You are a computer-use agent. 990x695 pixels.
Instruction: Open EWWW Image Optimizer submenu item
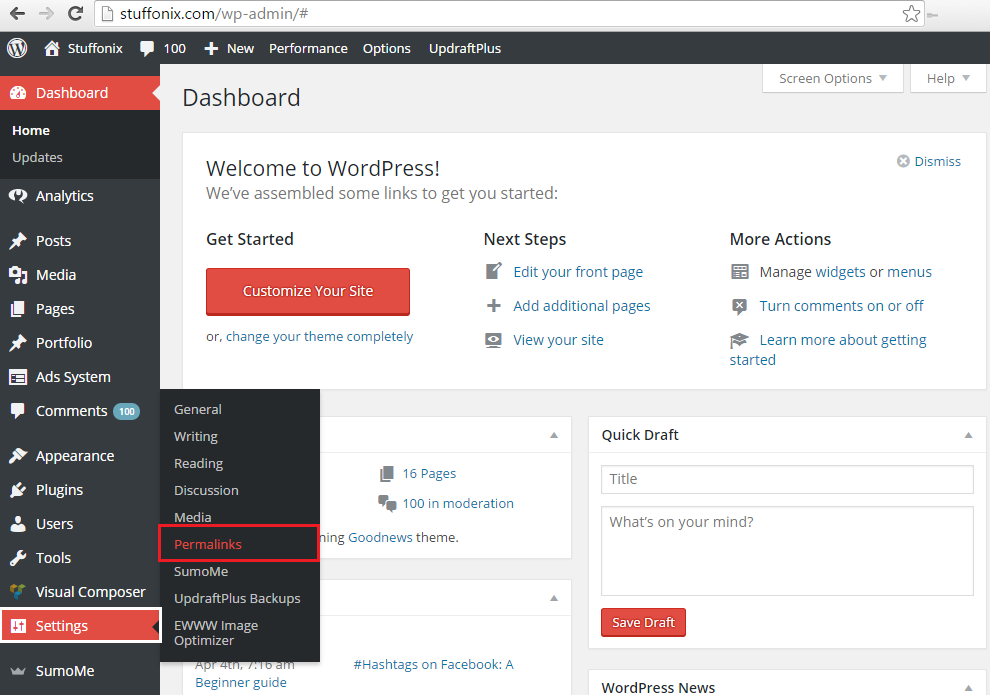216,633
